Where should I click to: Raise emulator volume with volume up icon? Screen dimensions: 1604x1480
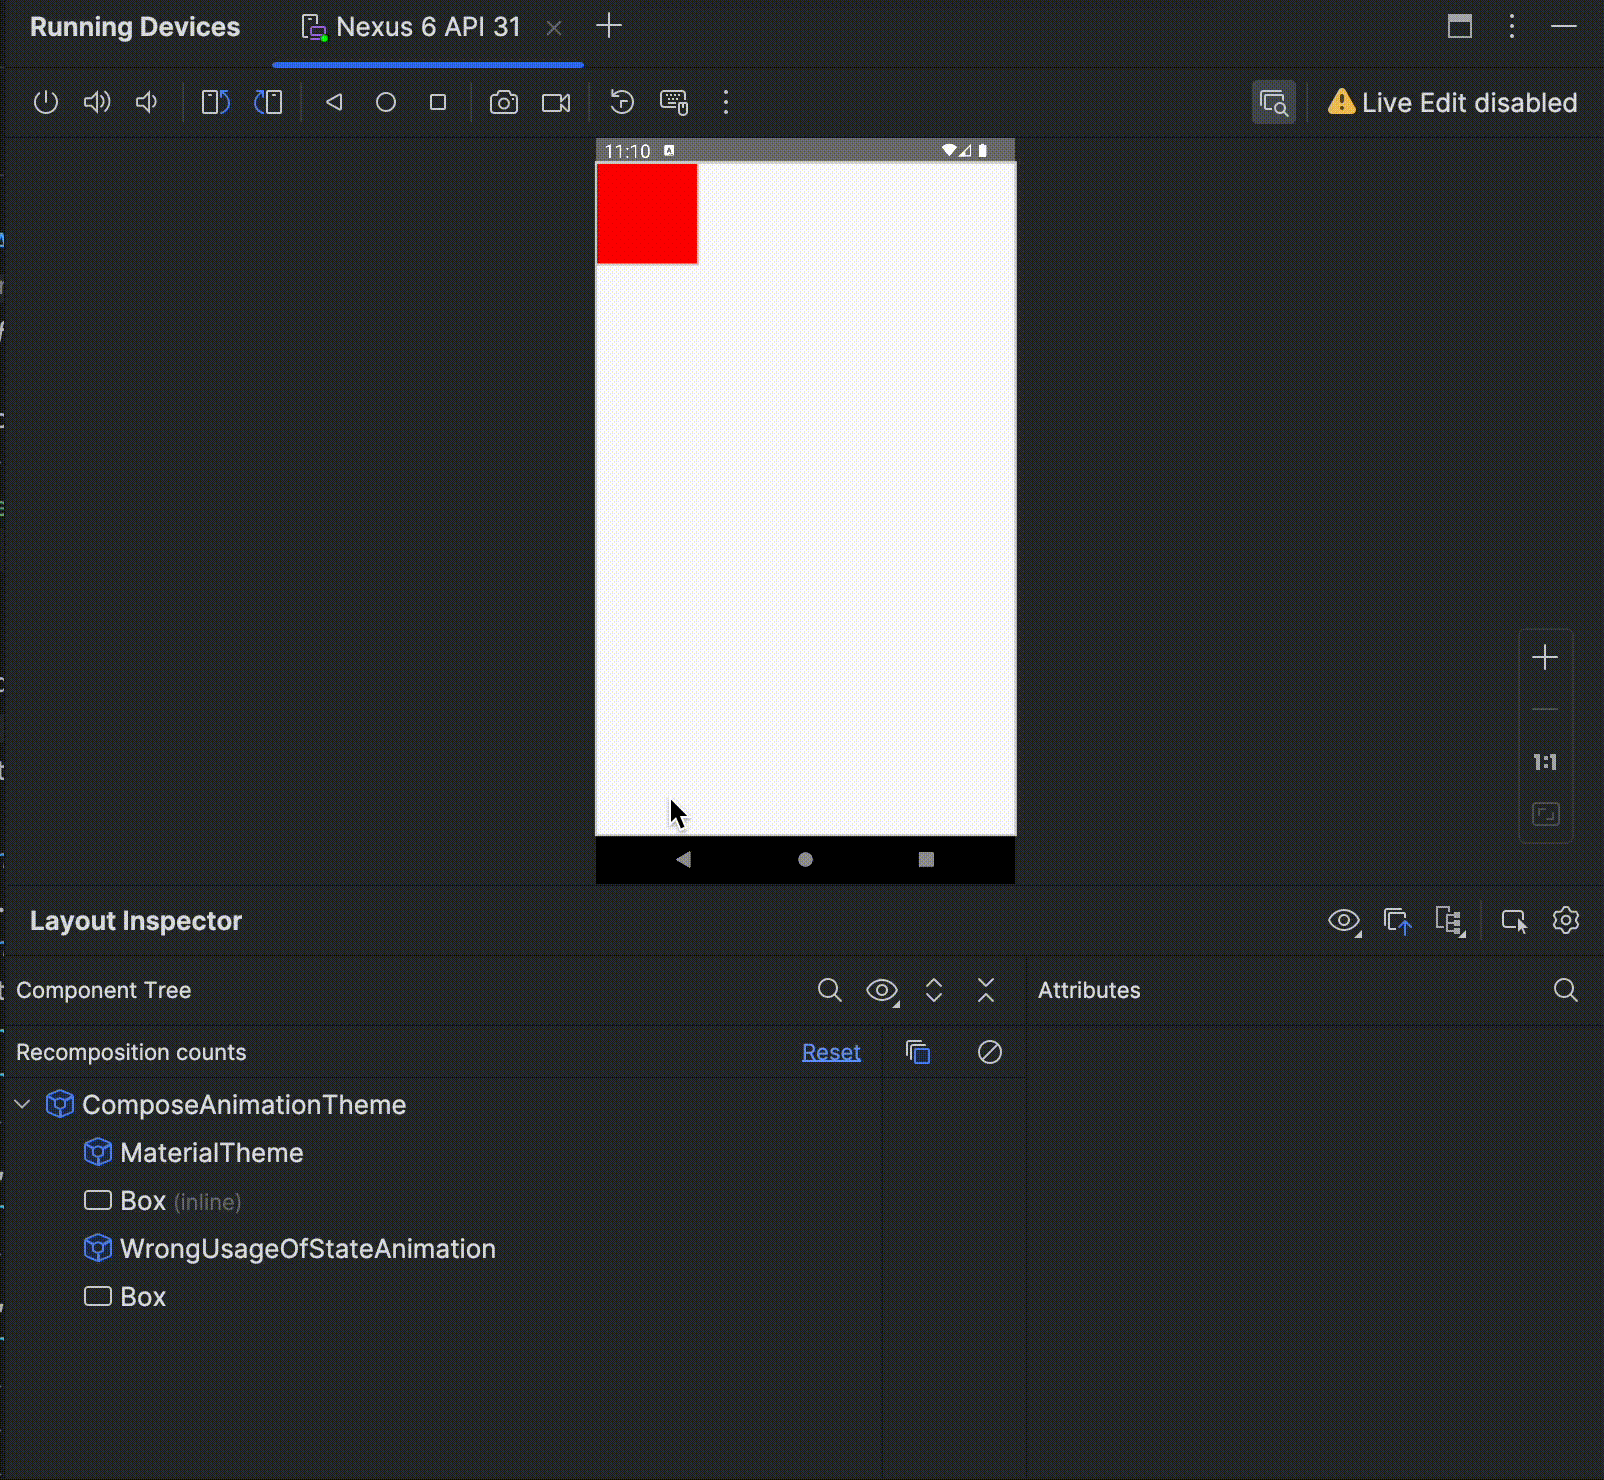point(97,102)
